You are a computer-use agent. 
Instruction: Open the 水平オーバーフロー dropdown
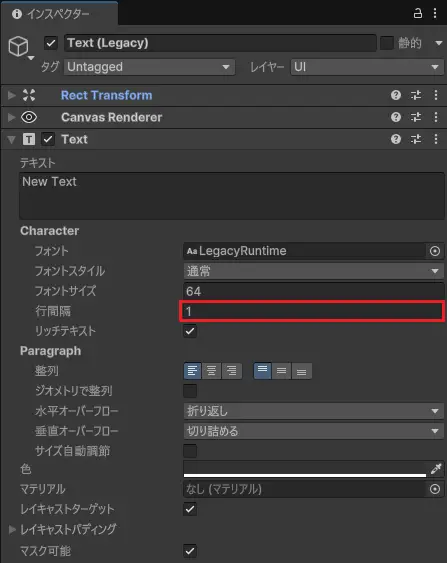coord(313,411)
